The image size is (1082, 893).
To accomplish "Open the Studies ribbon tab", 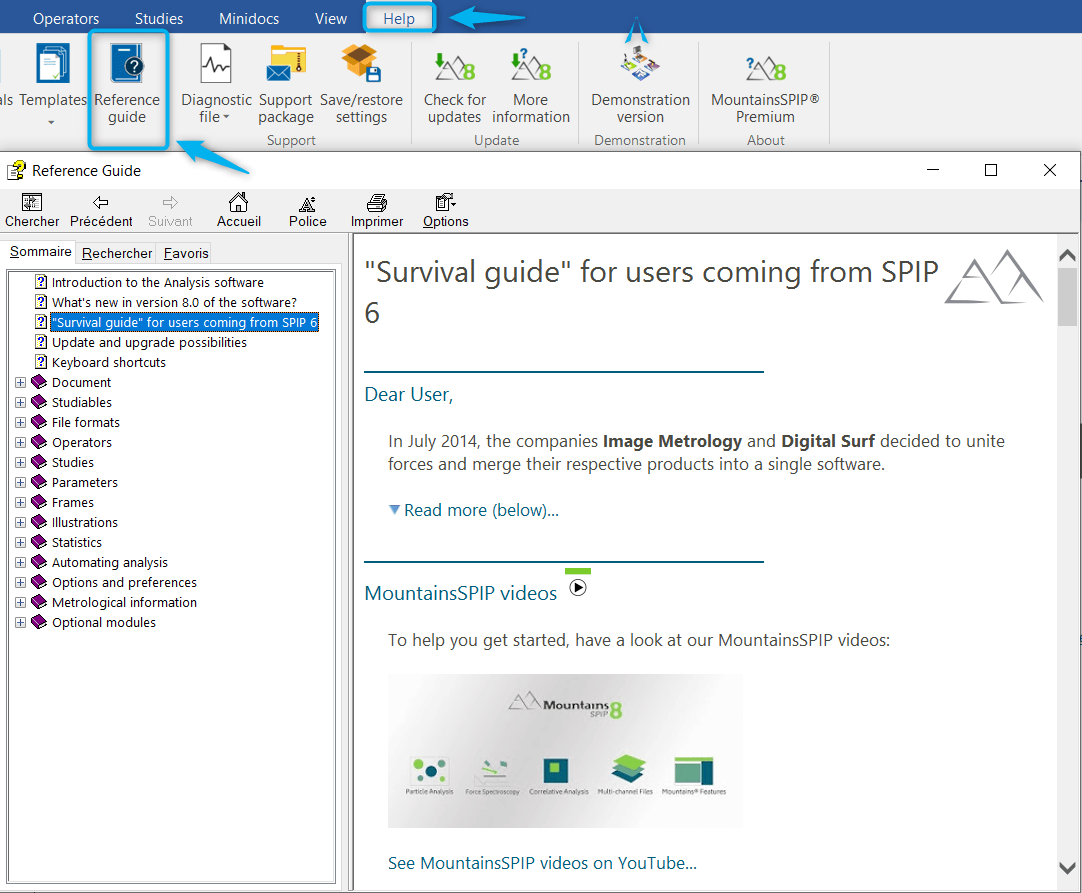I will pyautogui.click(x=159, y=18).
